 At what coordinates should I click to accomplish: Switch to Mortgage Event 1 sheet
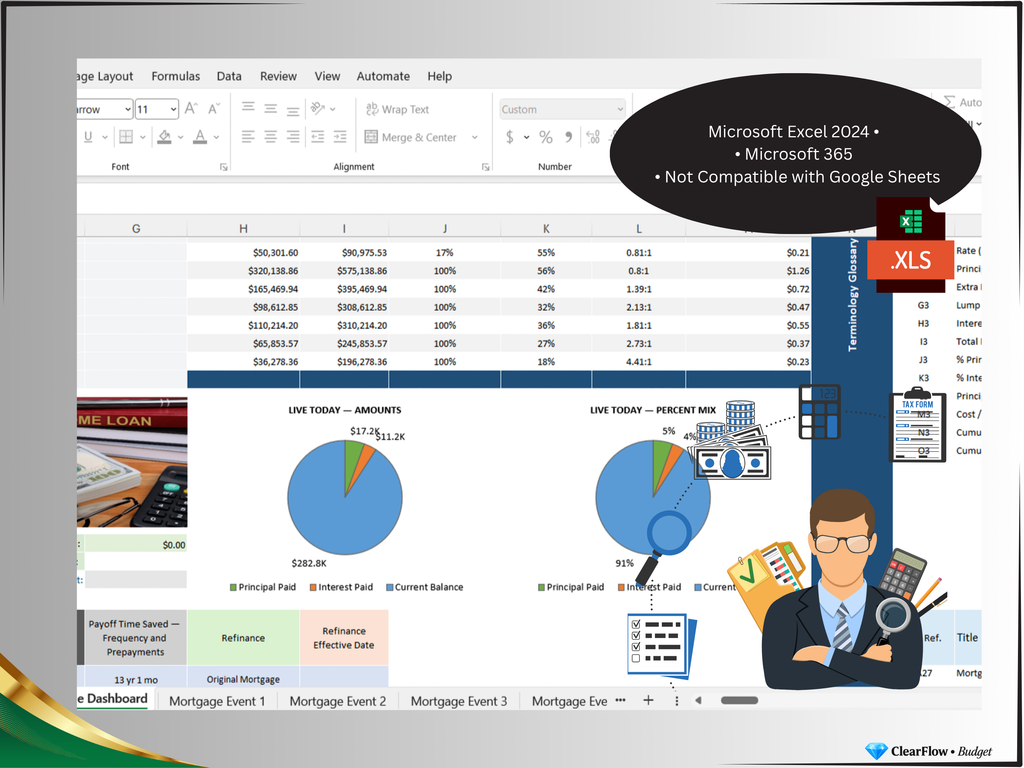click(217, 701)
